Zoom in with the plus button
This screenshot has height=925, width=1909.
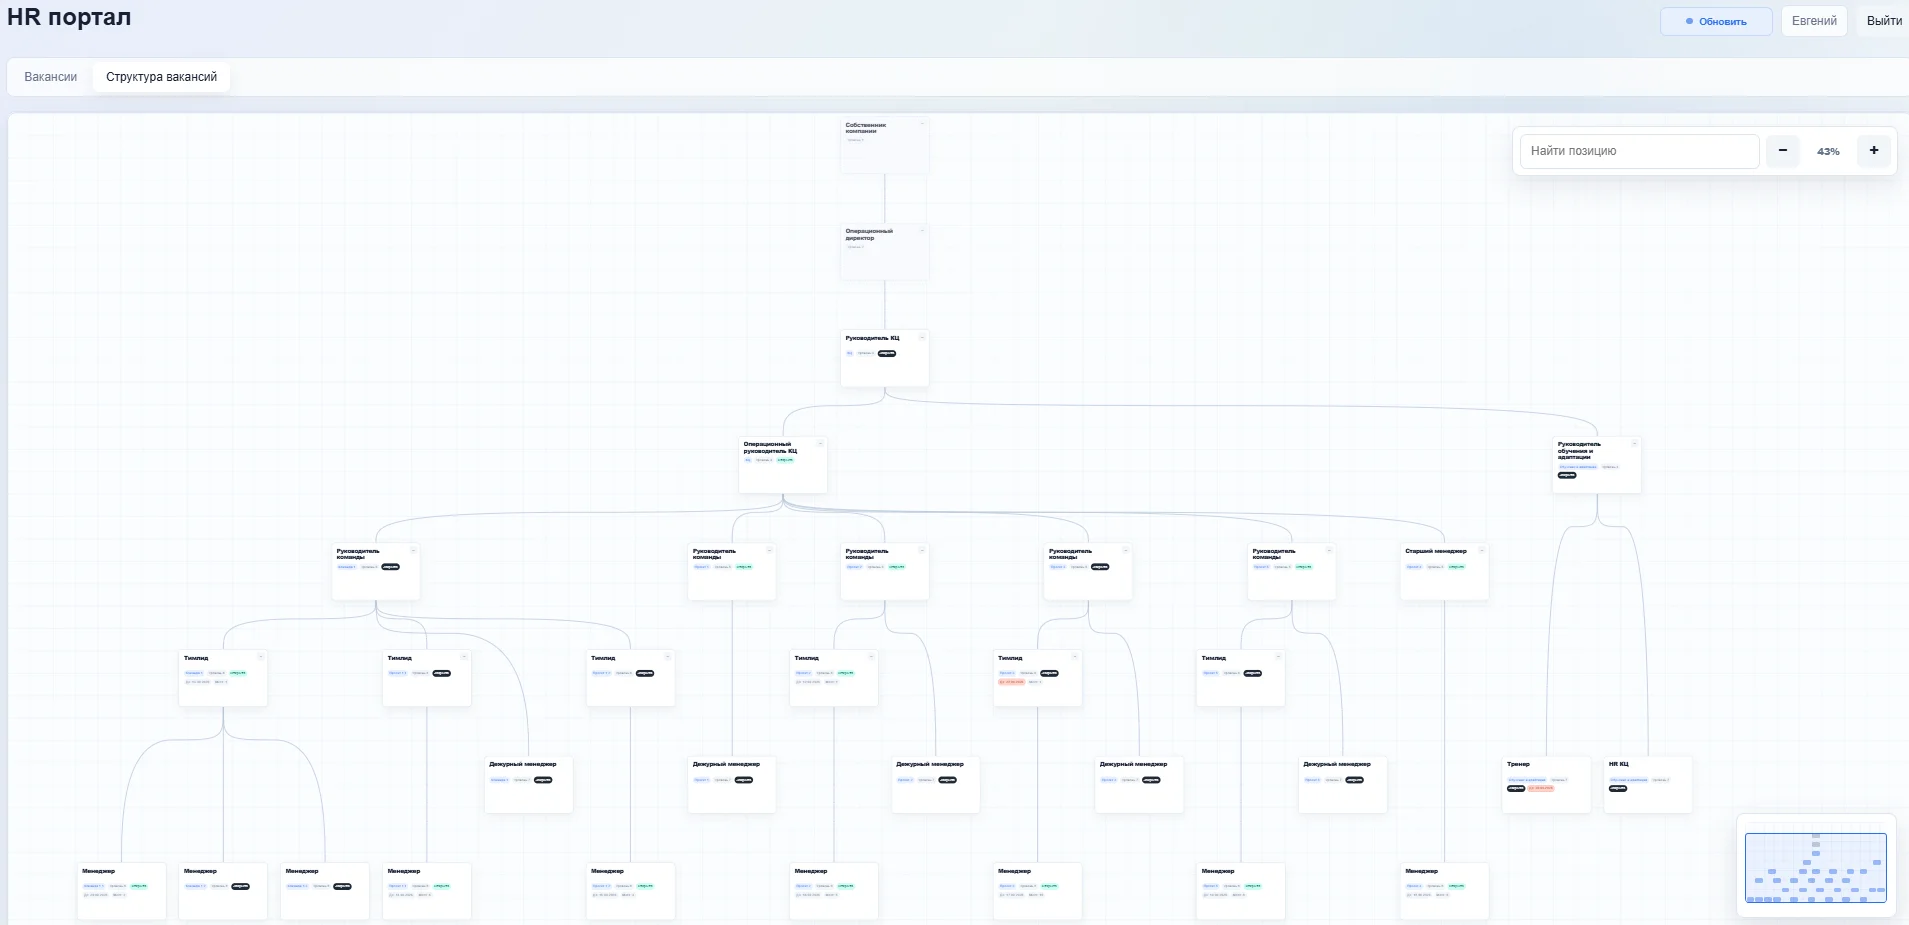pyautogui.click(x=1873, y=151)
